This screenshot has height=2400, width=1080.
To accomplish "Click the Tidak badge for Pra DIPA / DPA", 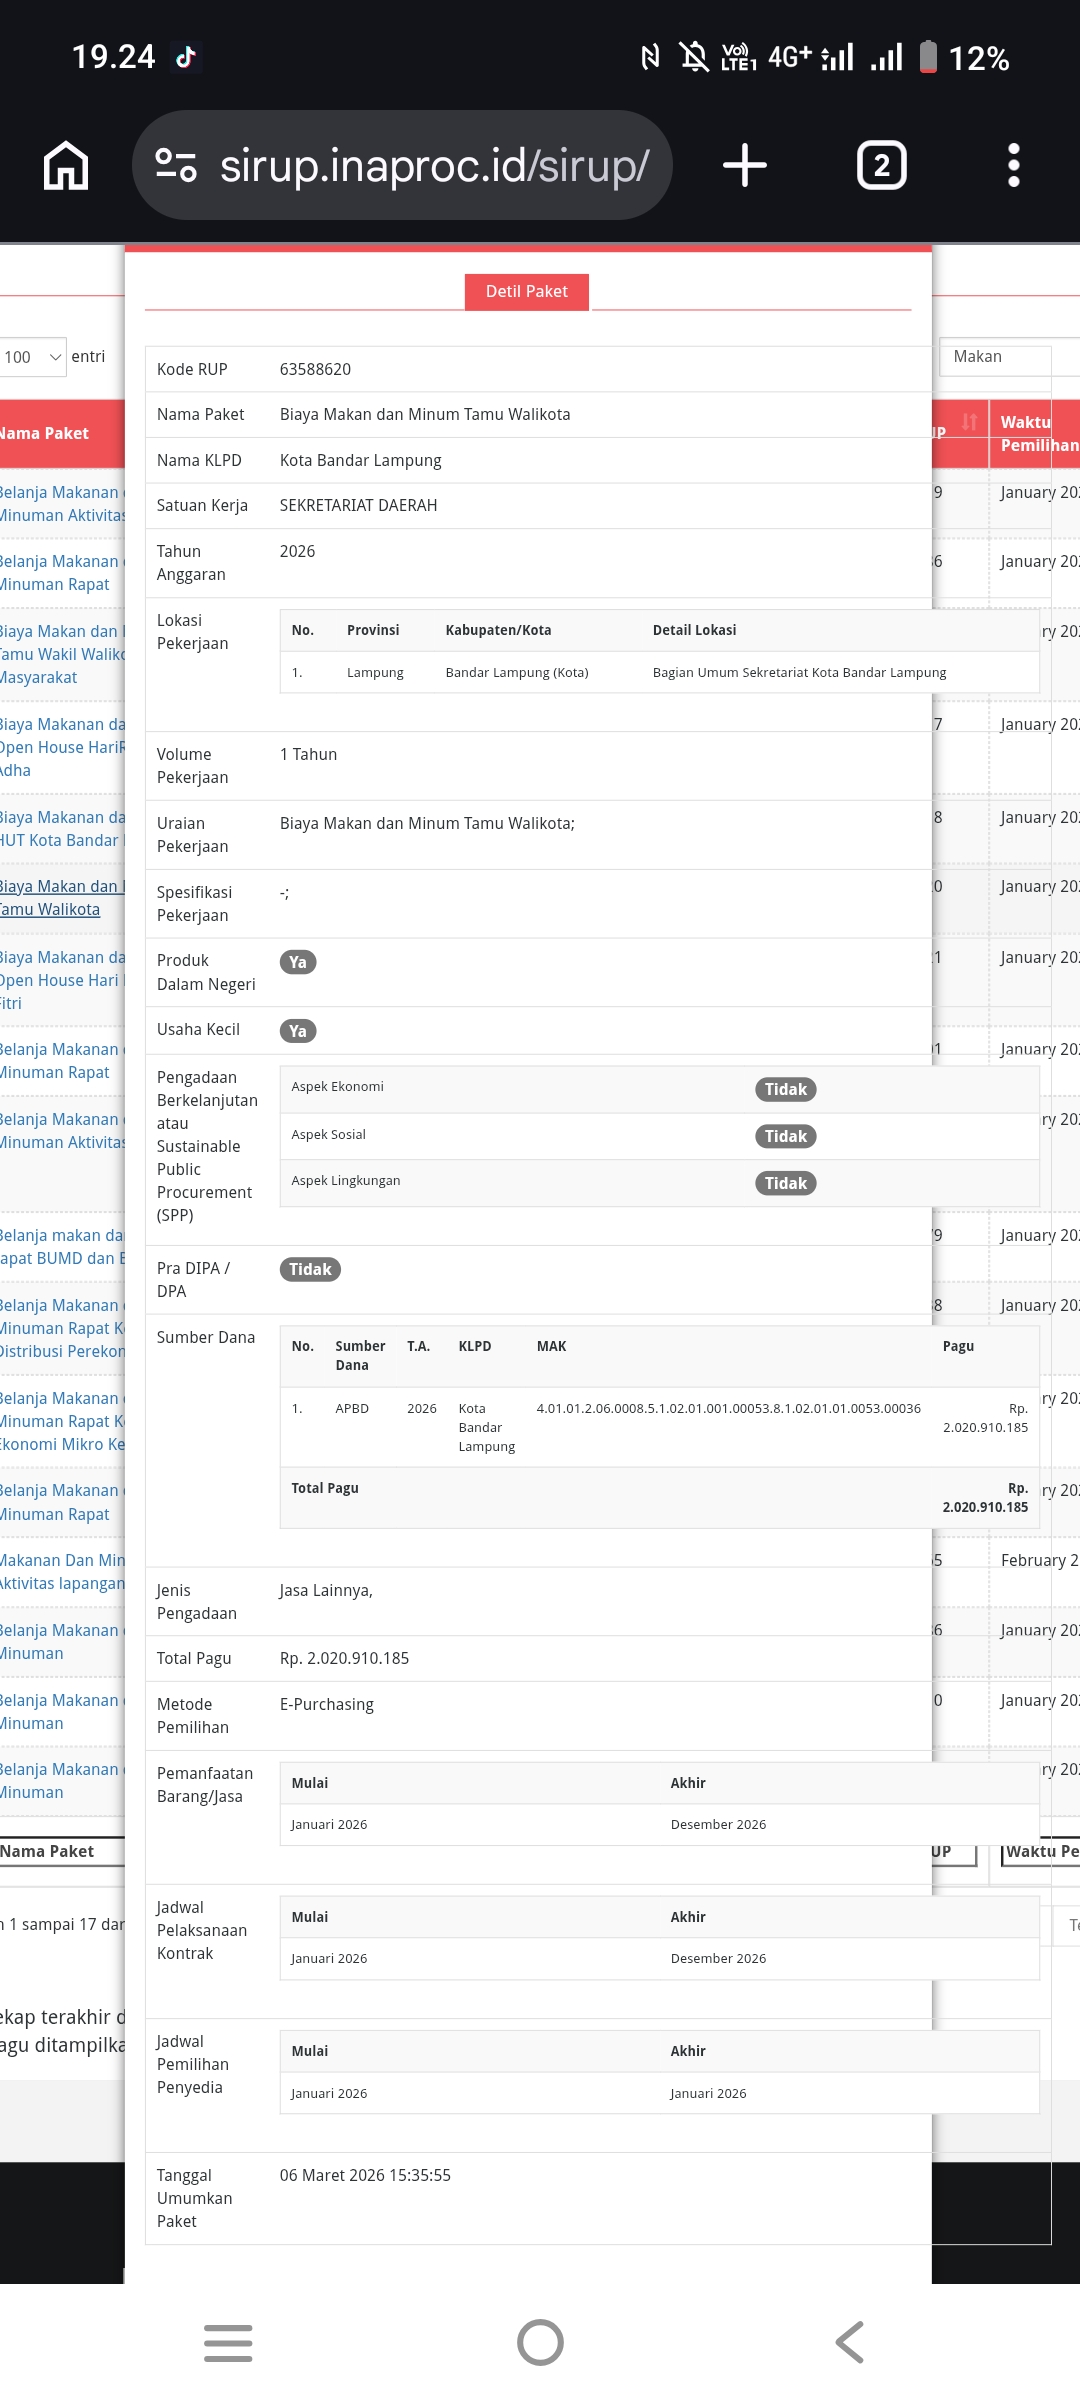I will (310, 1269).
